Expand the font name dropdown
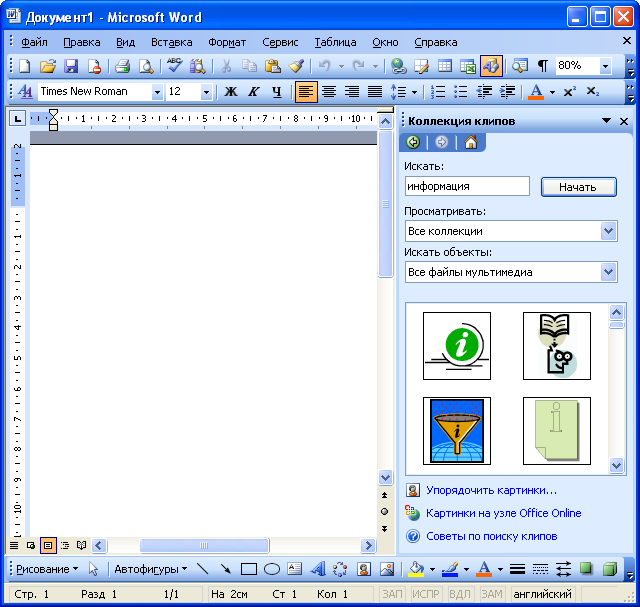The width and height of the screenshot is (640, 607). click(x=157, y=92)
